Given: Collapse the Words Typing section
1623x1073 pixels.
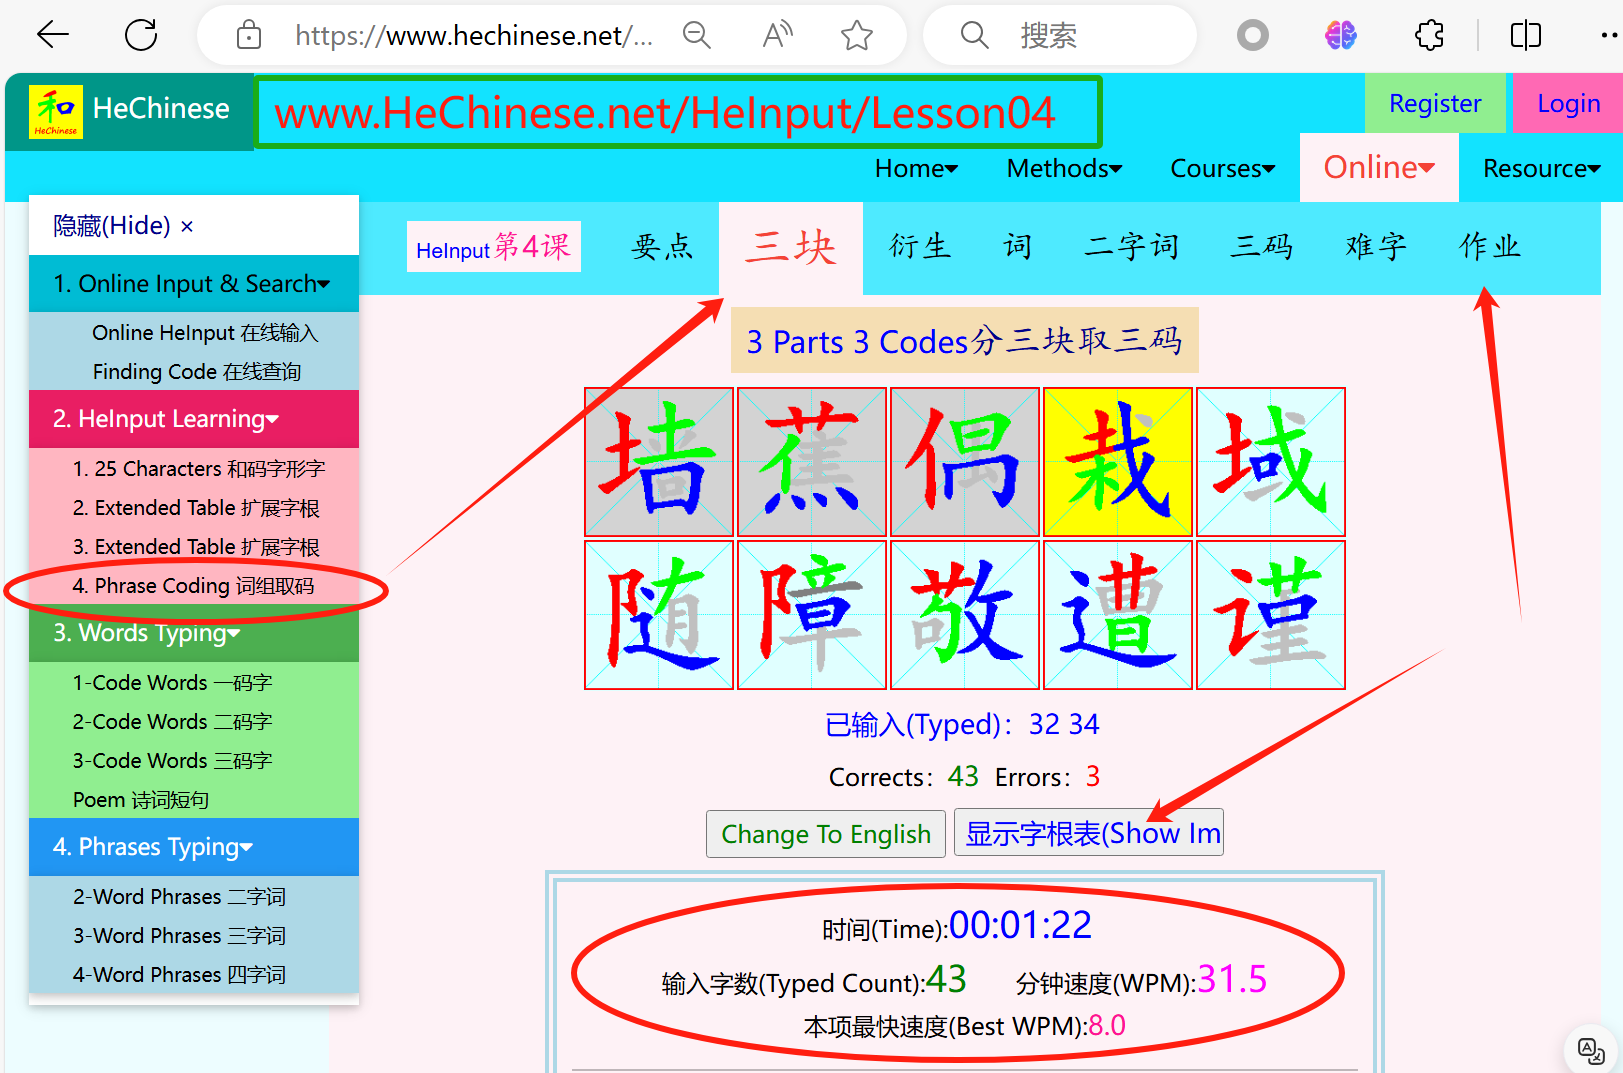Looking at the screenshot, I should (x=194, y=633).
